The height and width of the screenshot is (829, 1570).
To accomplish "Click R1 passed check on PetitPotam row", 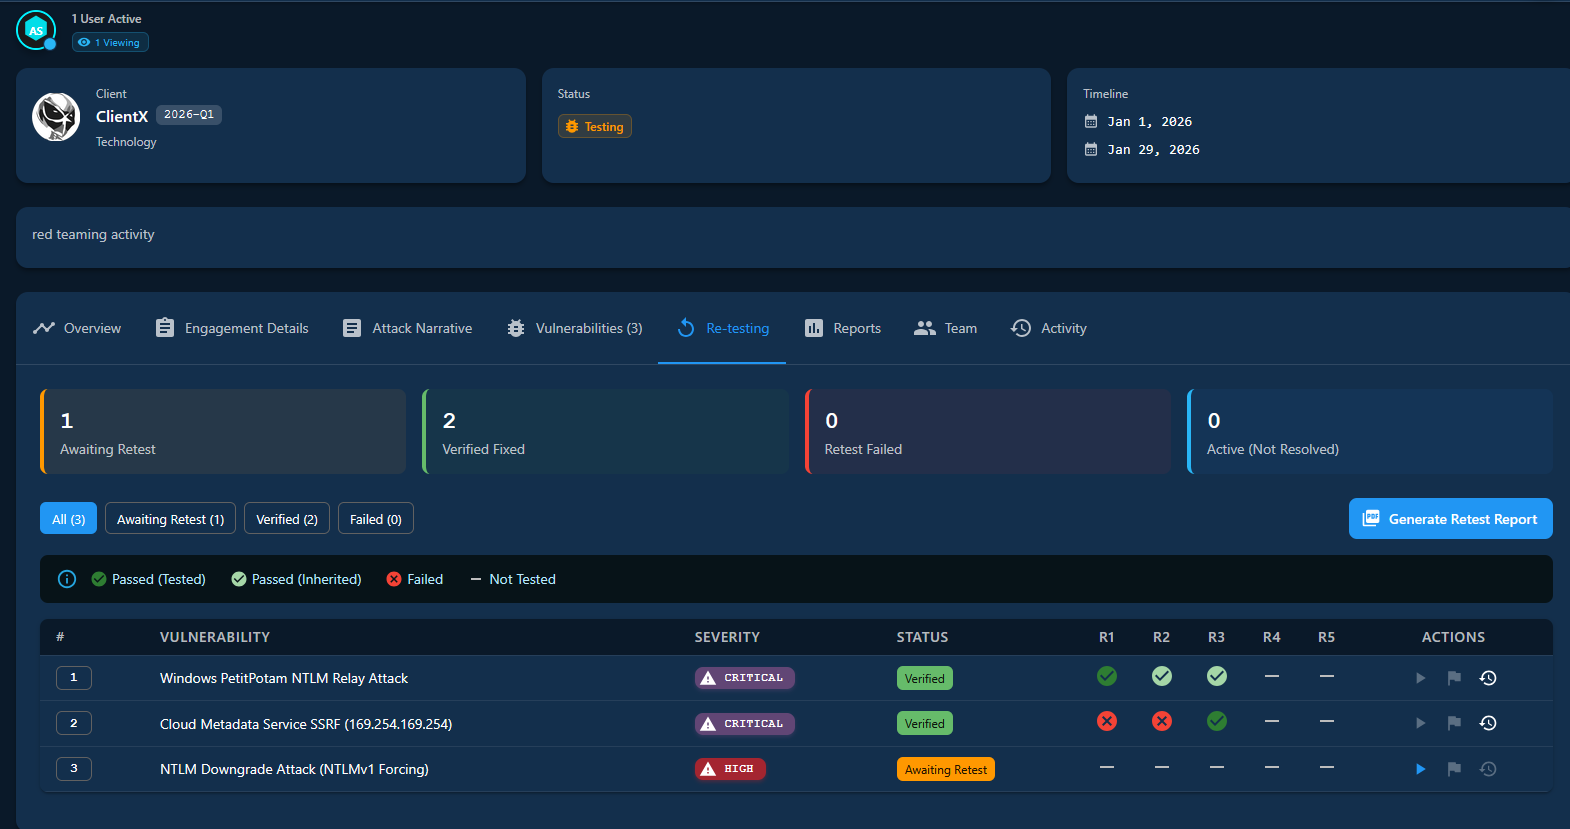I will 1107,676.
